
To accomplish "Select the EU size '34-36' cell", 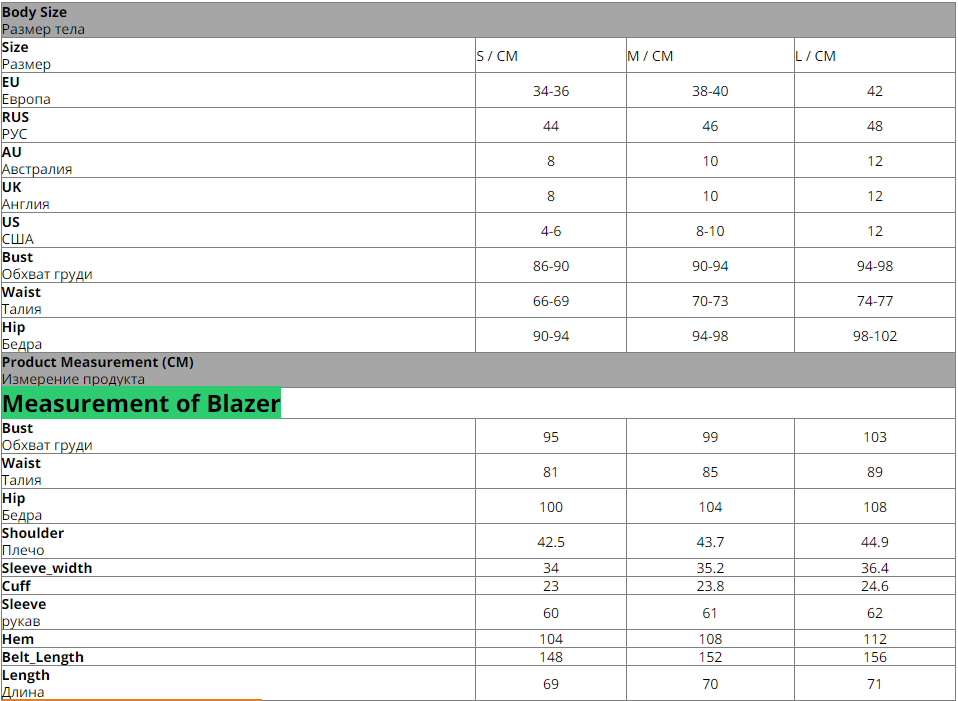I will (x=551, y=91).
